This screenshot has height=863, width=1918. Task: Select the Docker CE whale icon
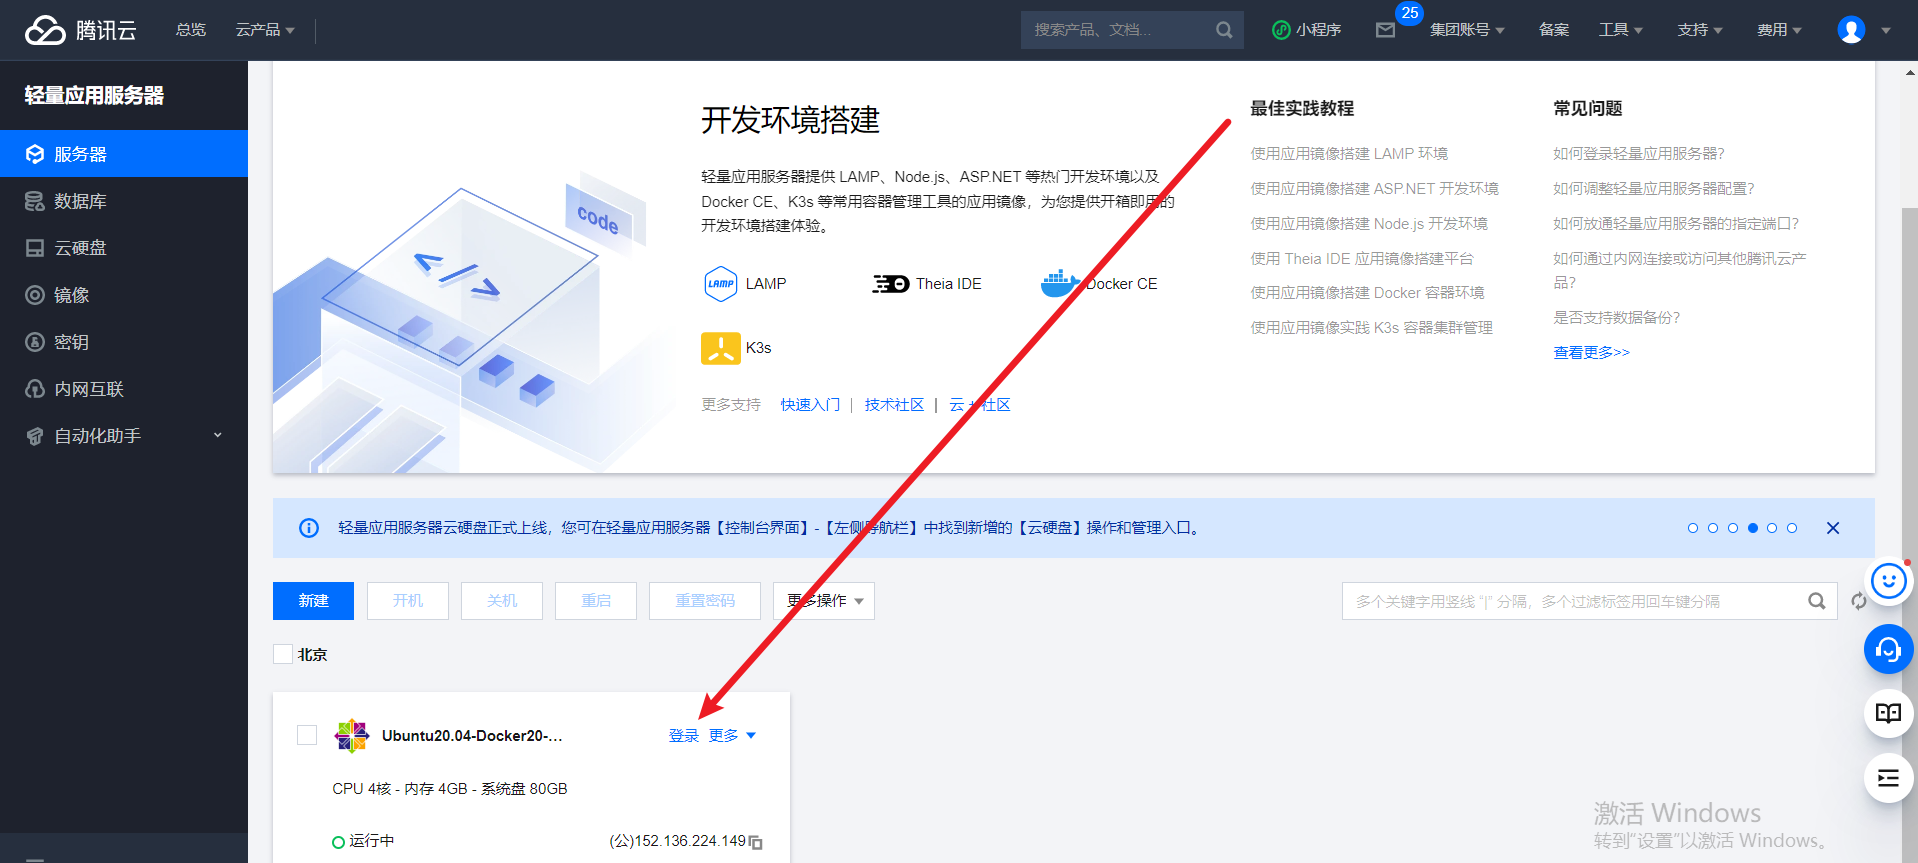1060,284
